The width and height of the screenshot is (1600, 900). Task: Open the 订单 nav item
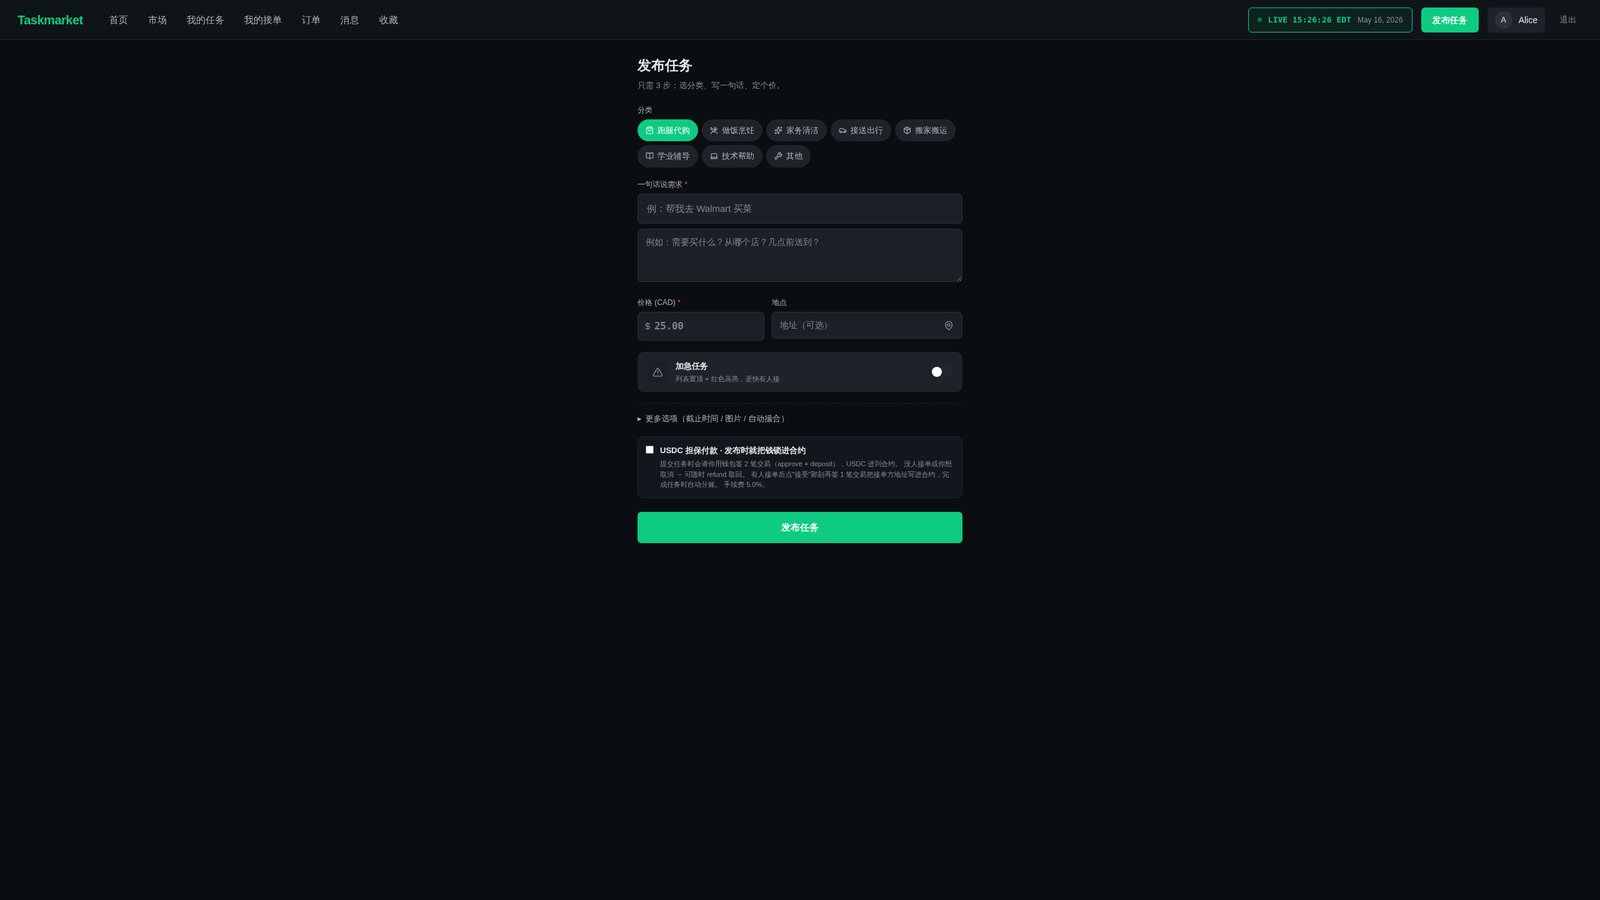pos(311,20)
